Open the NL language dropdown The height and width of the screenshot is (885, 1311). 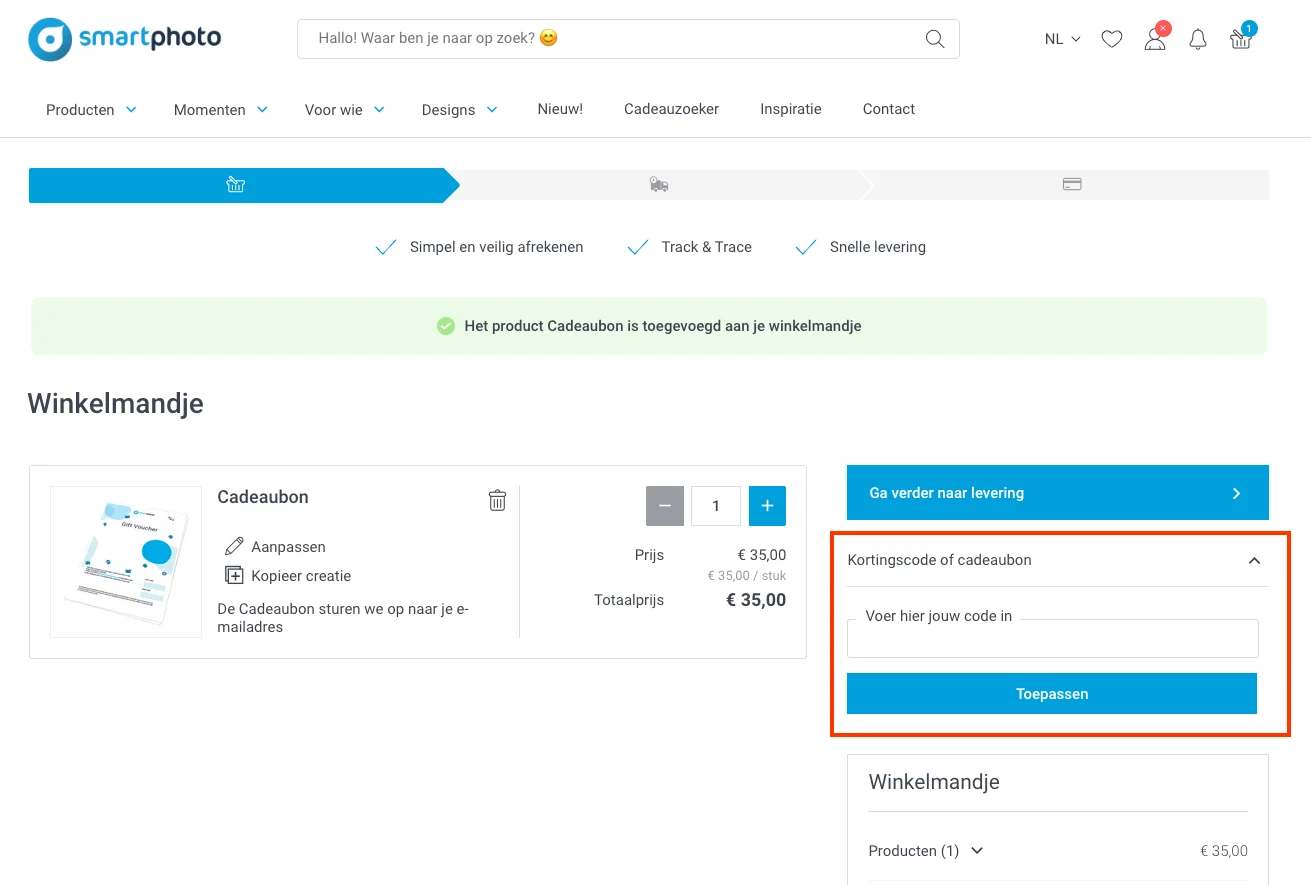tap(1061, 38)
